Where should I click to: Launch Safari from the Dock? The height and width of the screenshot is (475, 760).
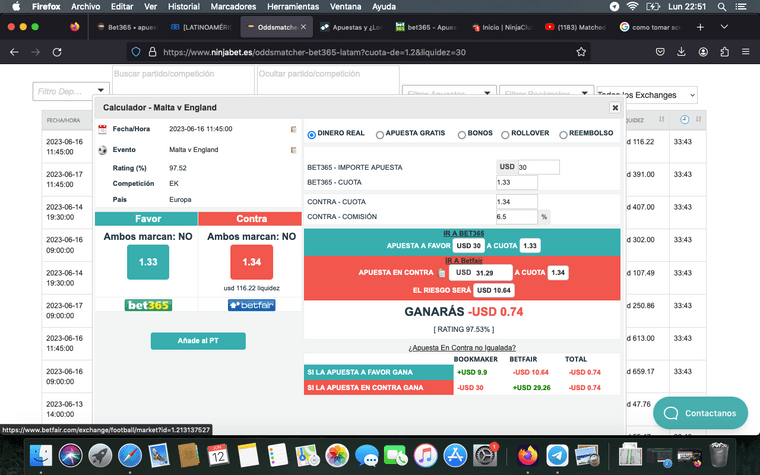129,456
